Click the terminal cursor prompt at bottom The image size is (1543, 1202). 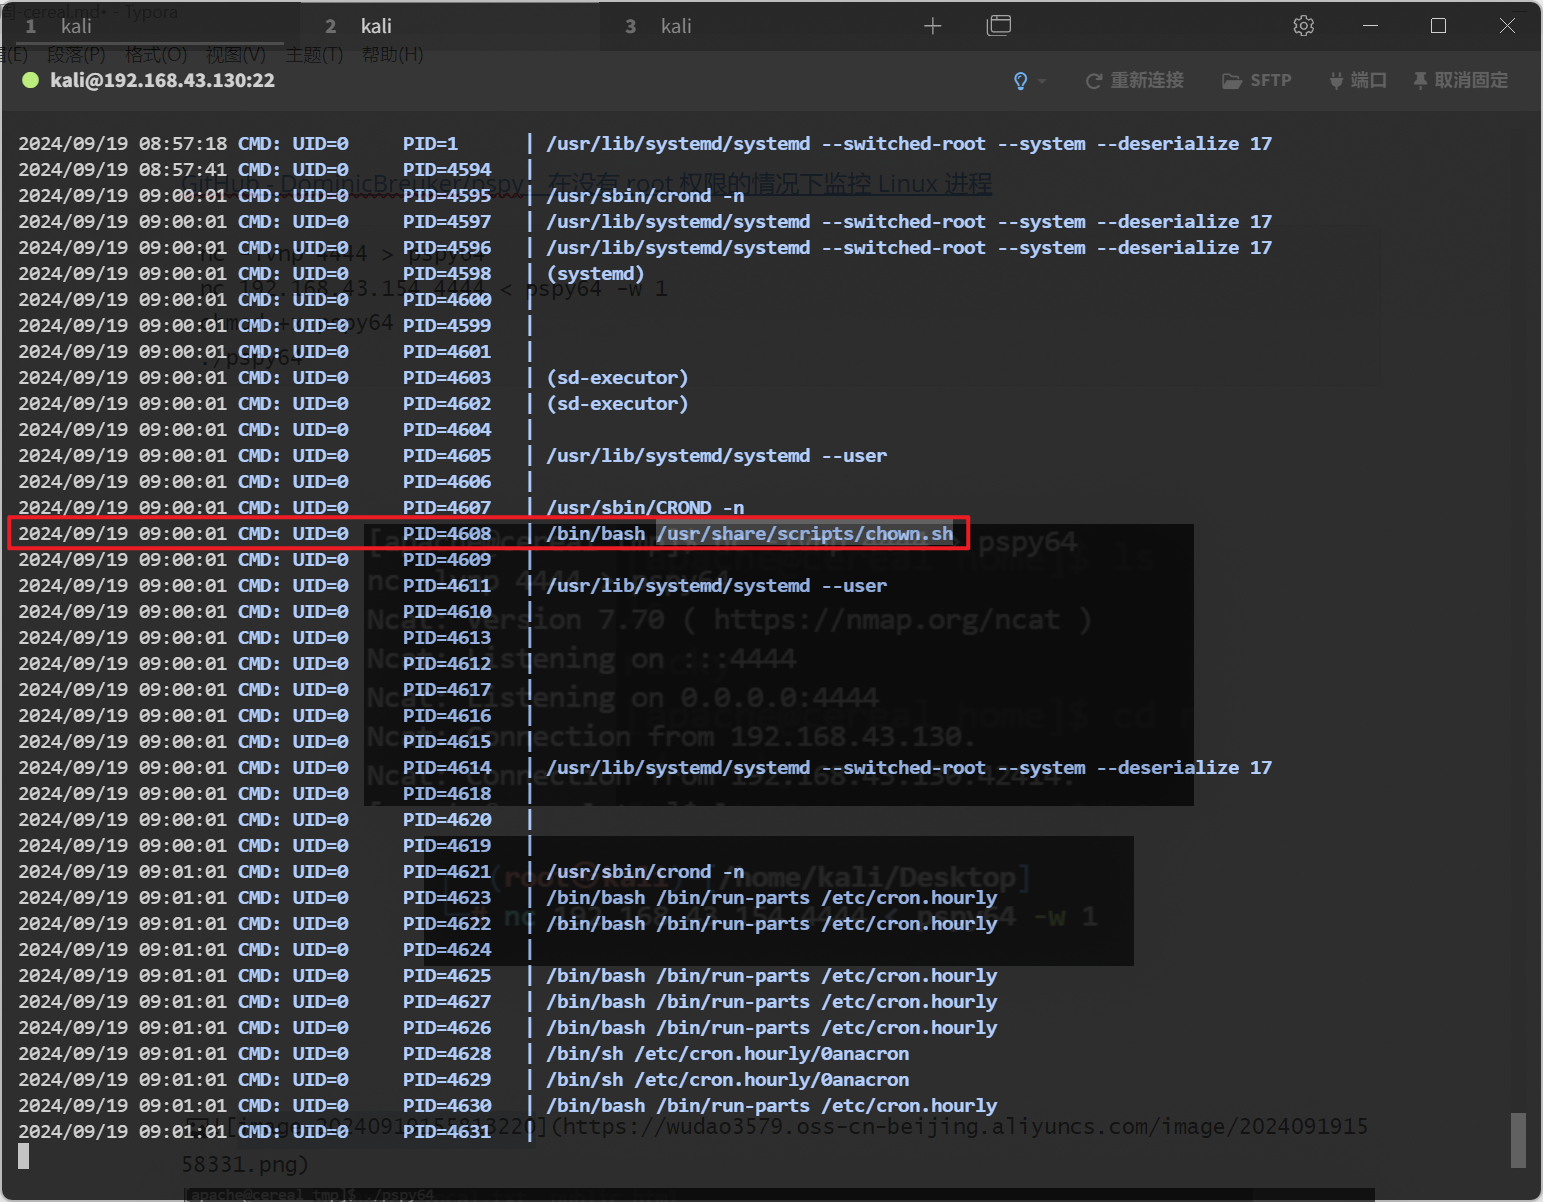(x=24, y=1156)
